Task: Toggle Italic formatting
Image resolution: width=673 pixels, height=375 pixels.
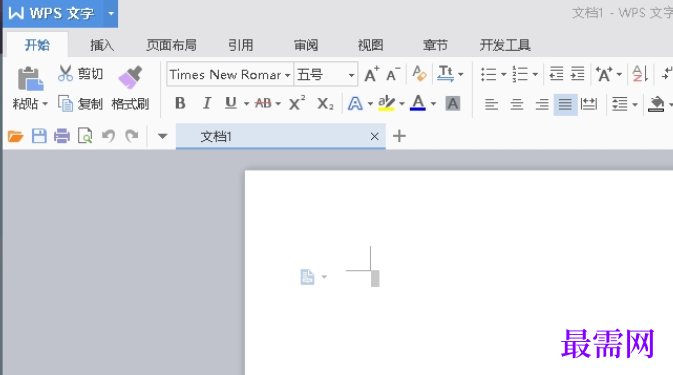Action: pos(207,103)
